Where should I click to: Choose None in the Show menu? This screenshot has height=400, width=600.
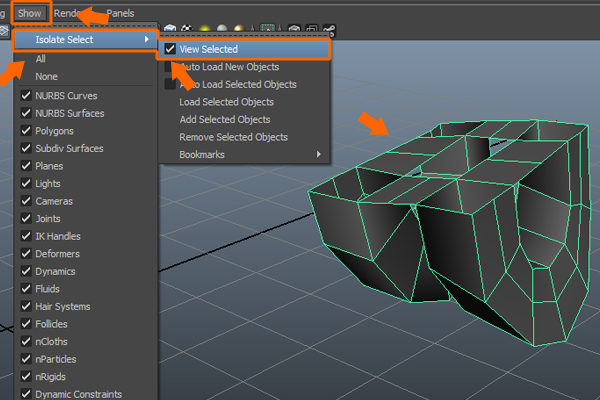click(x=46, y=76)
